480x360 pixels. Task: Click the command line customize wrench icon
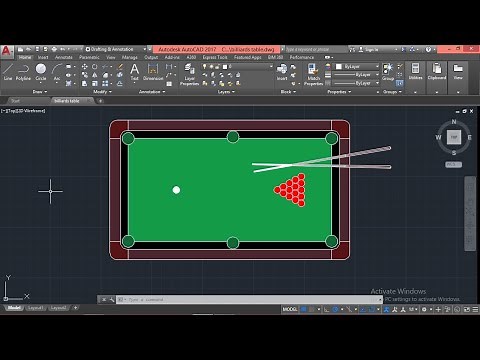(112, 300)
